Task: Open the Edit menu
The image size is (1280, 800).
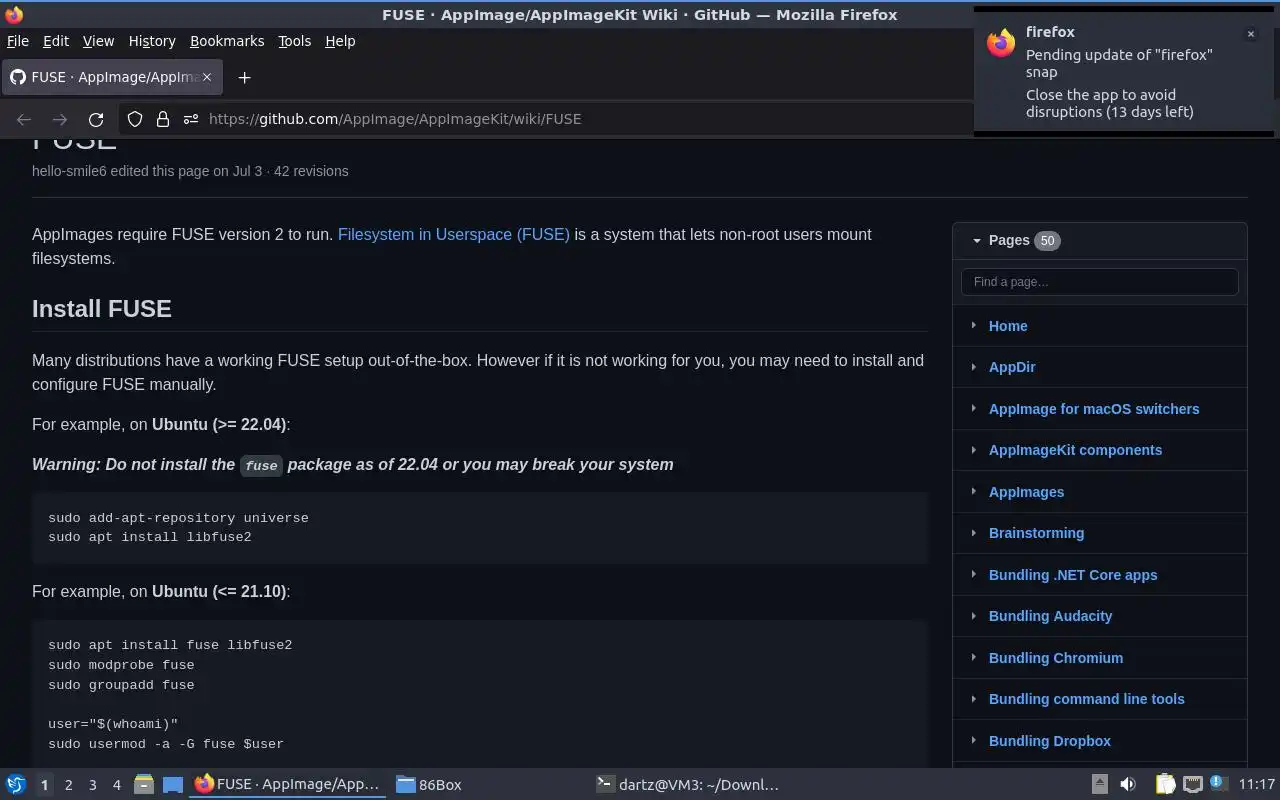Action: click(56, 41)
